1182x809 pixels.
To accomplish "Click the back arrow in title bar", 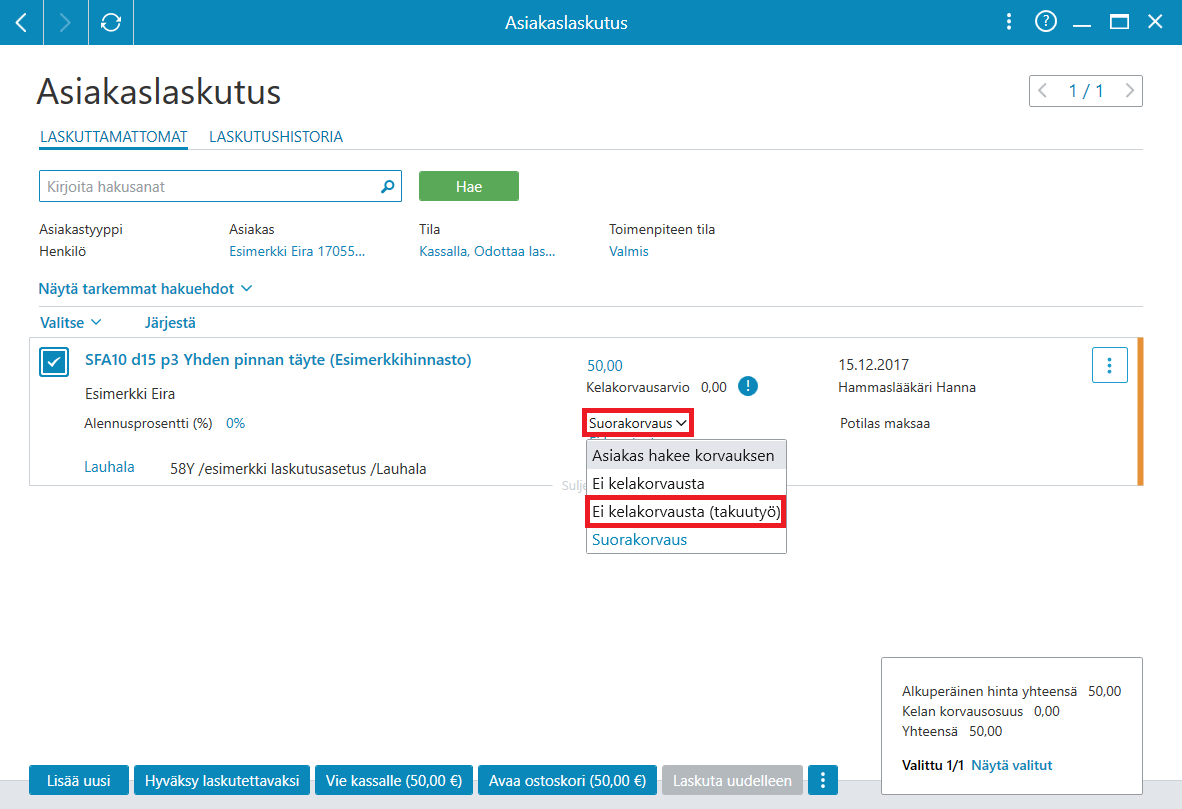I will point(21,23).
